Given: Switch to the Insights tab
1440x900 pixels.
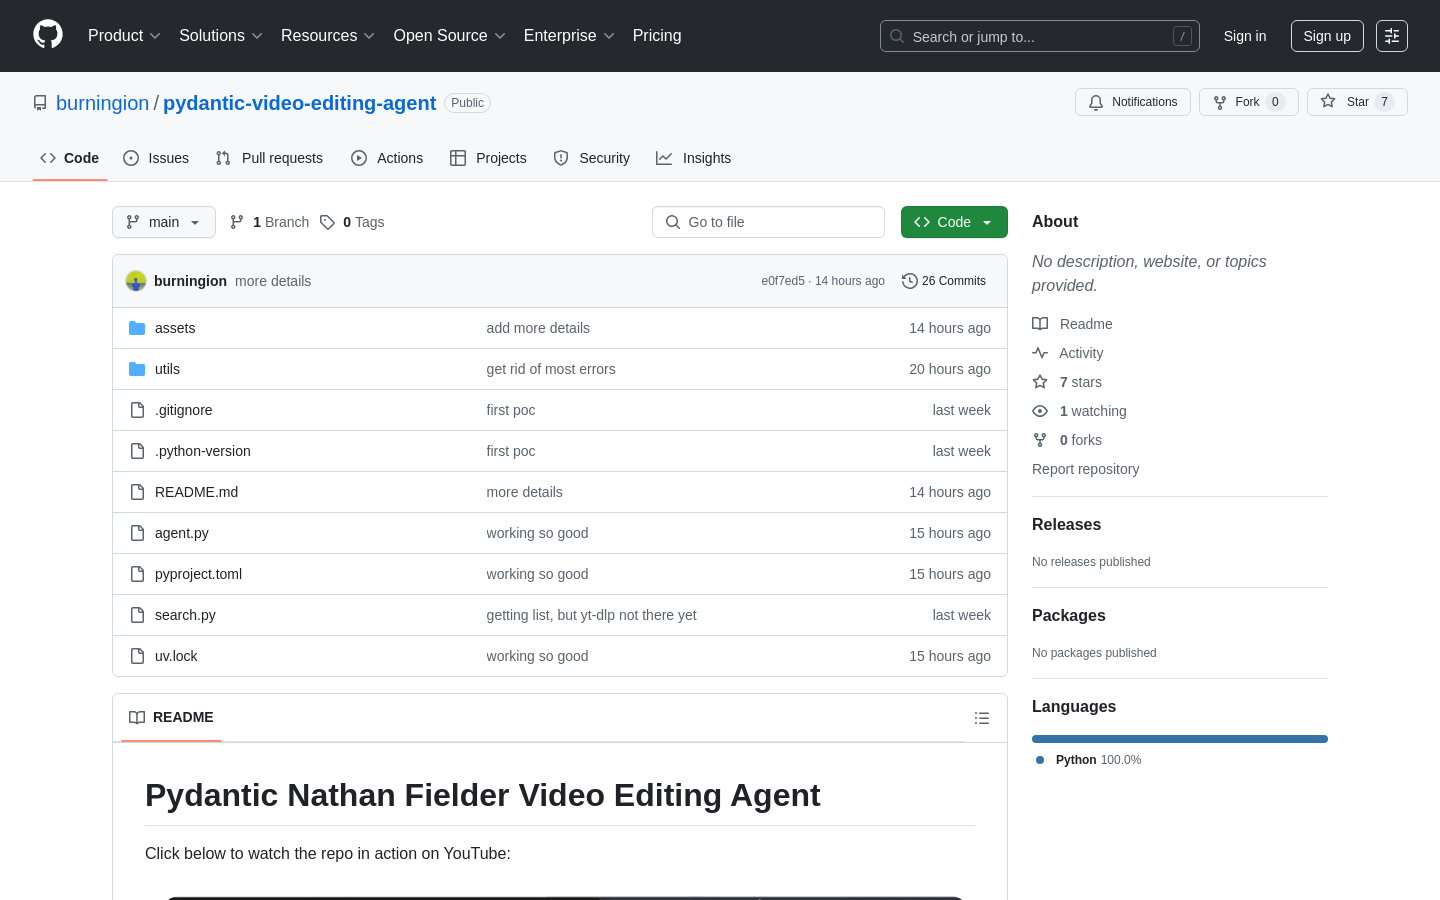Looking at the screenshot, I should coord(694,158).
